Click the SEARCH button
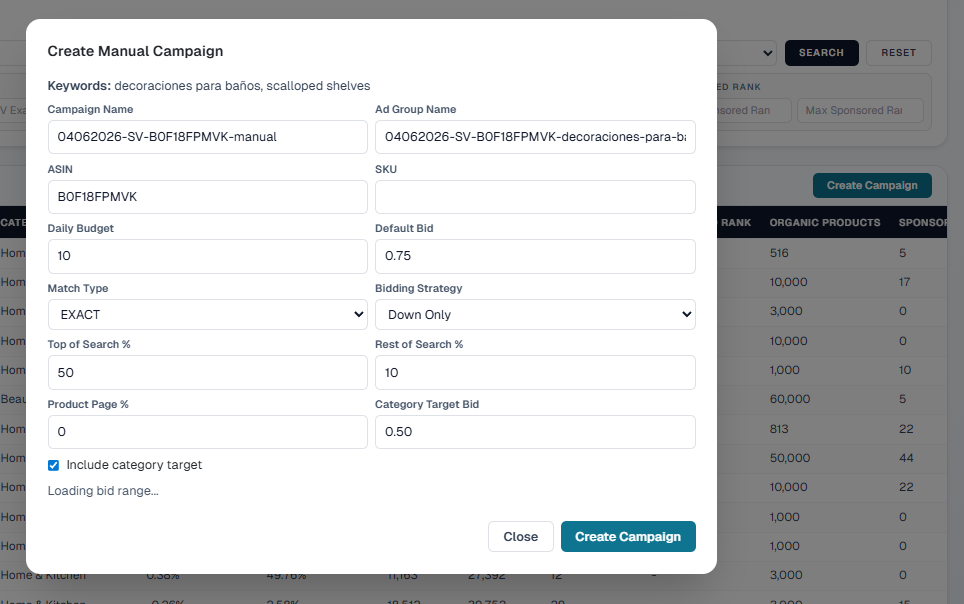The height and width of the screenshot is (604, 964). (821, 53)
